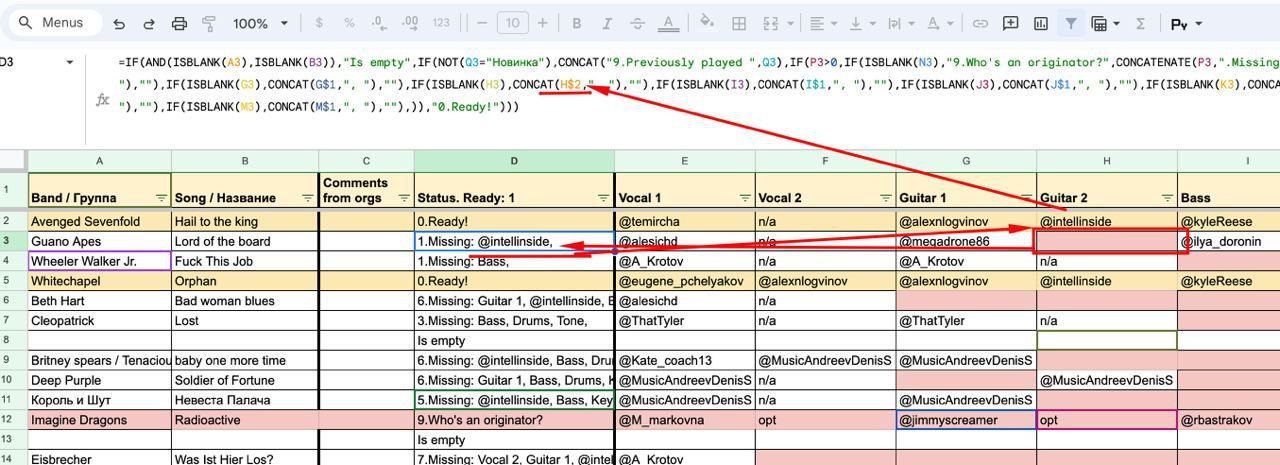The image size is (1280, 465).
Task: Insert a chart using the chart icon
Action: pos(1041,24)
